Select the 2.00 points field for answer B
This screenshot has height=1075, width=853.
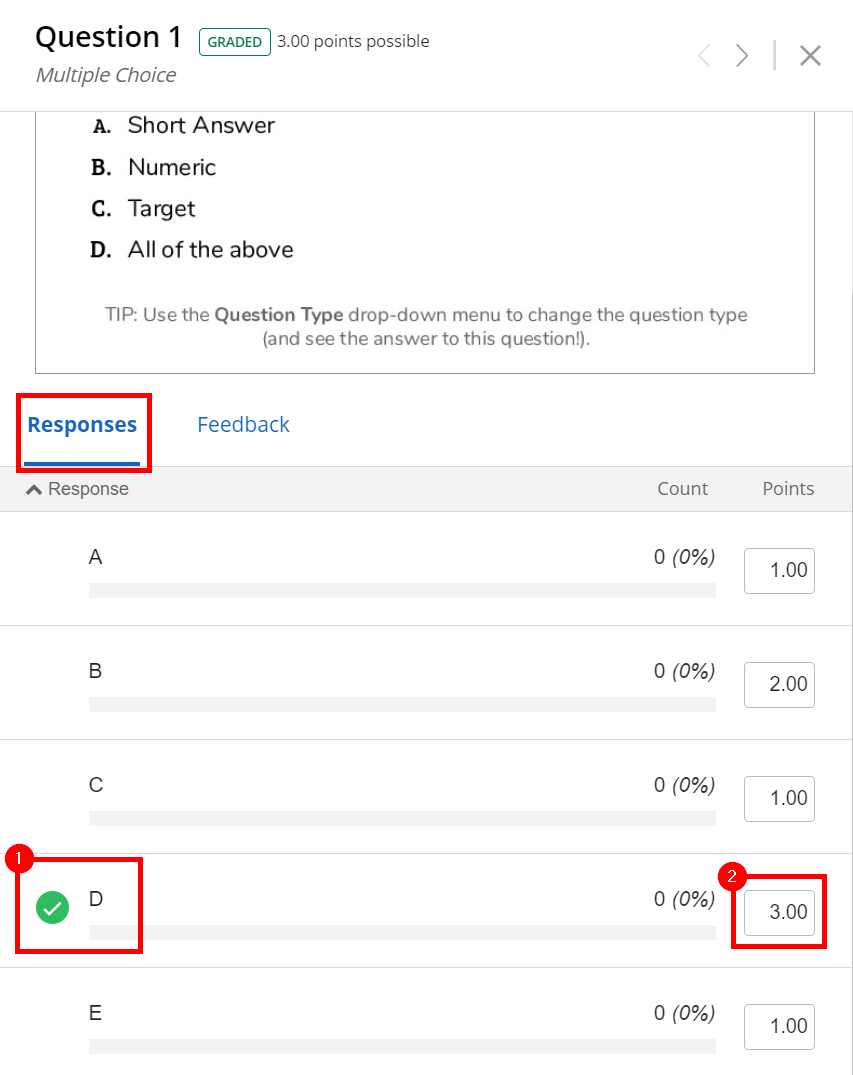click(x=779, y=684)
